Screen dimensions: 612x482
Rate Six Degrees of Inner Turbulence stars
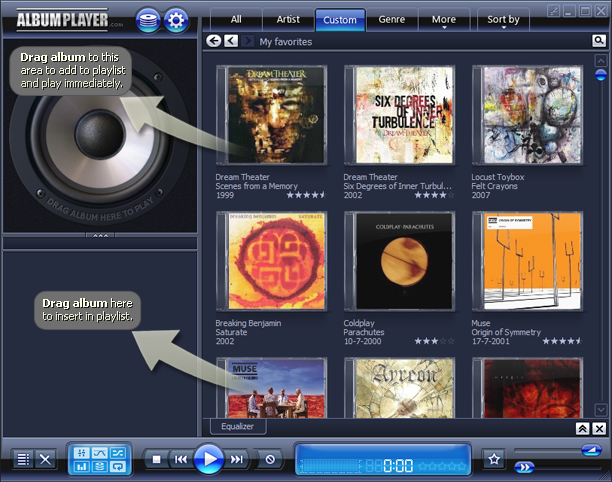(434, 195)
